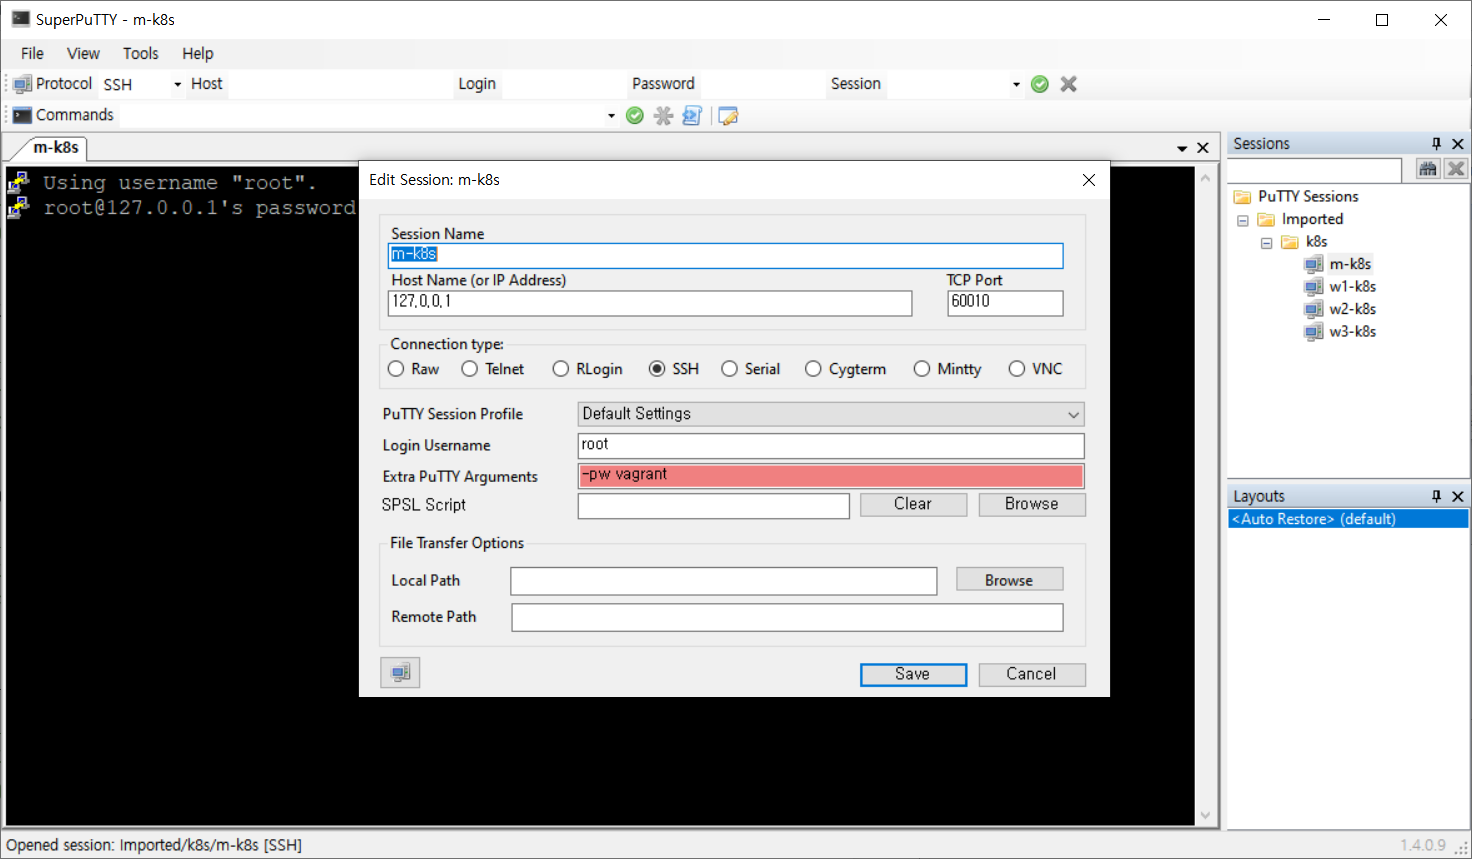Select the Auto Restore default layout
Screen dimensions: 1472x859
click(1348, 519)
